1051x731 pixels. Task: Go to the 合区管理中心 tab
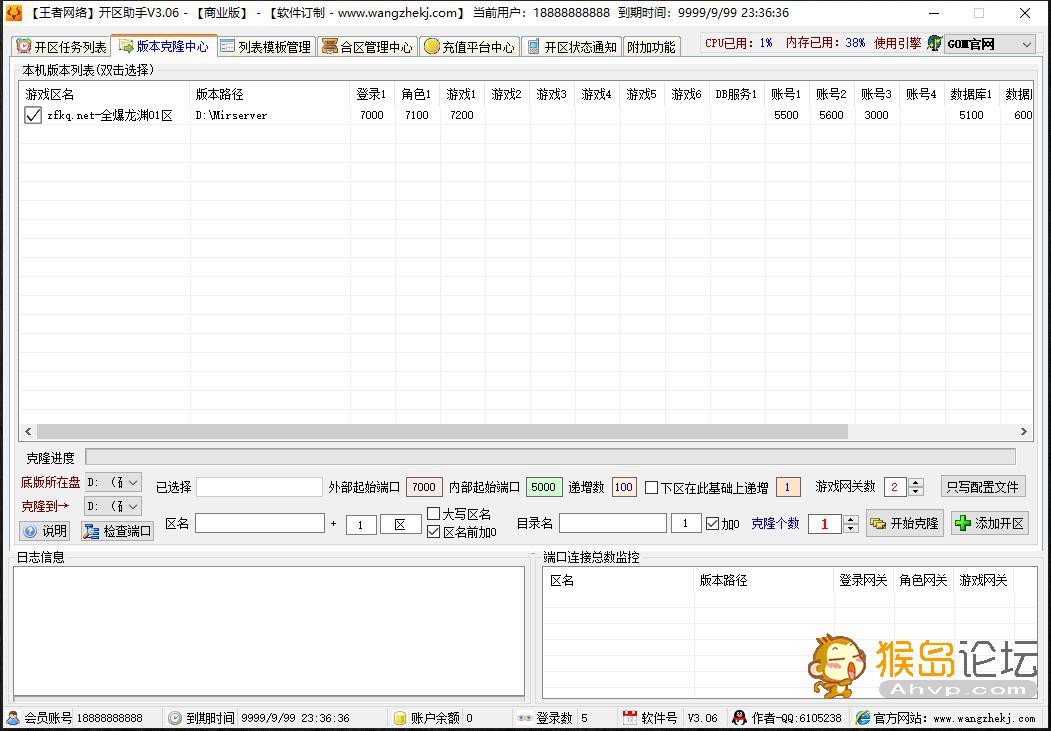pyautogui.click(x=367, y=46)
